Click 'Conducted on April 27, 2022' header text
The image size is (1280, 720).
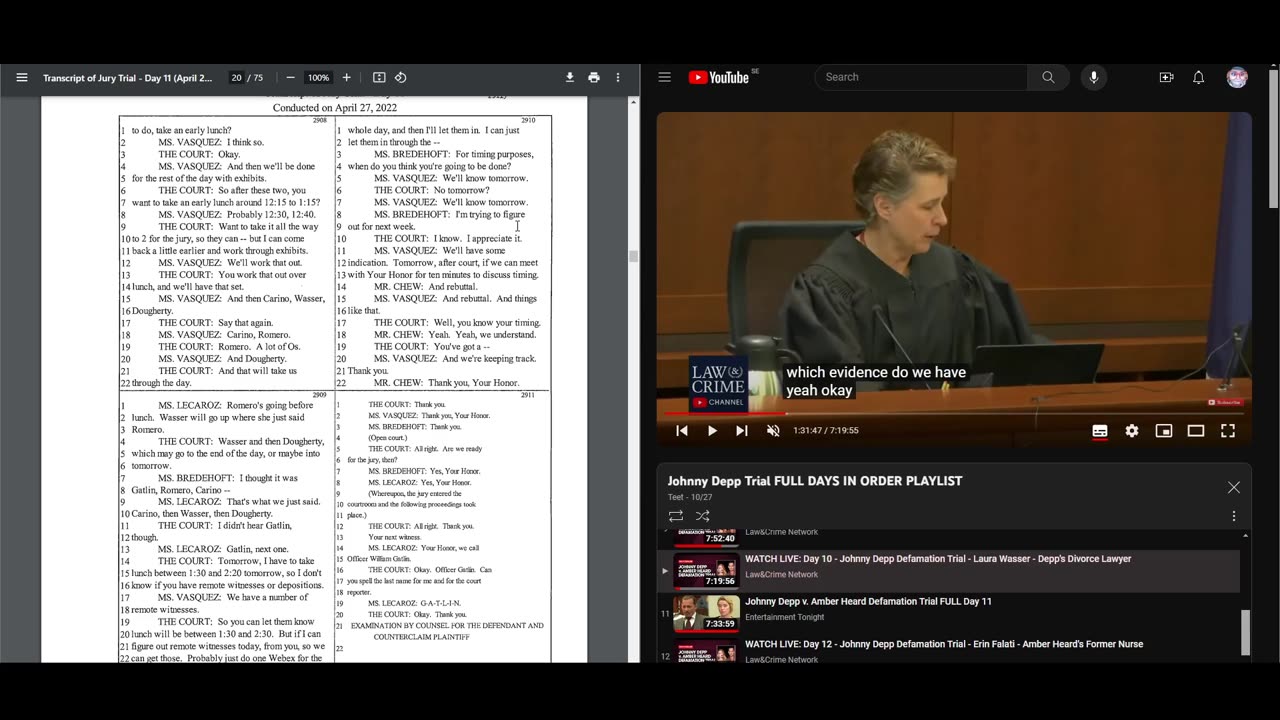point(335,107)
